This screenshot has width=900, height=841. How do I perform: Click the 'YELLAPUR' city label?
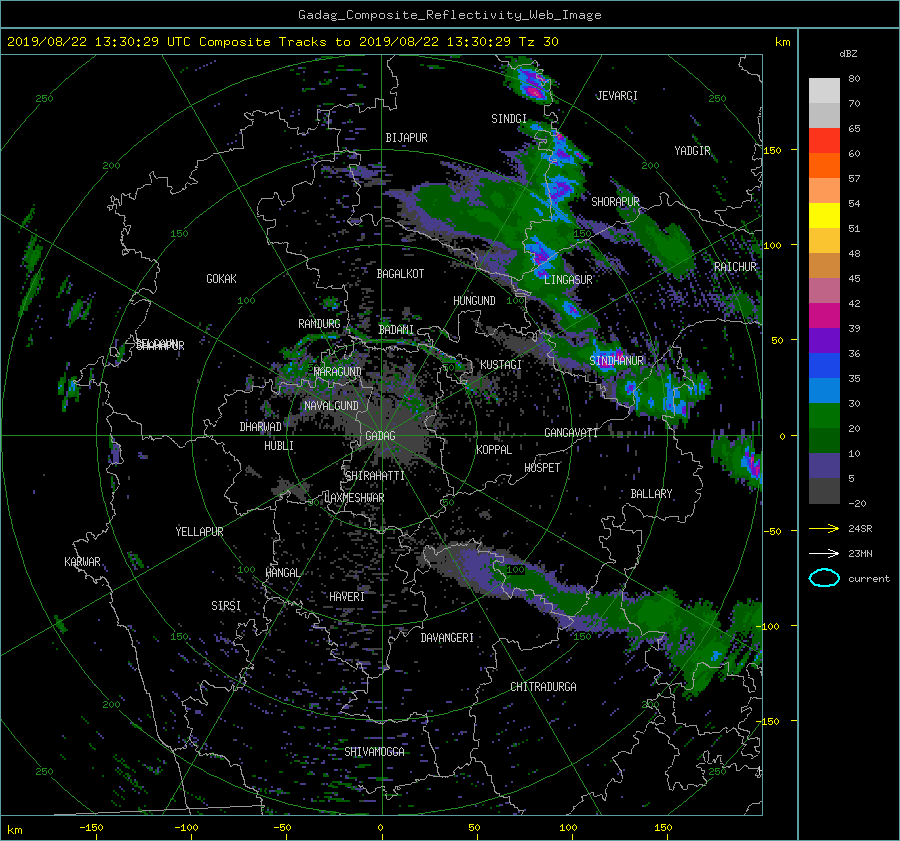click(x=199, y=532)
